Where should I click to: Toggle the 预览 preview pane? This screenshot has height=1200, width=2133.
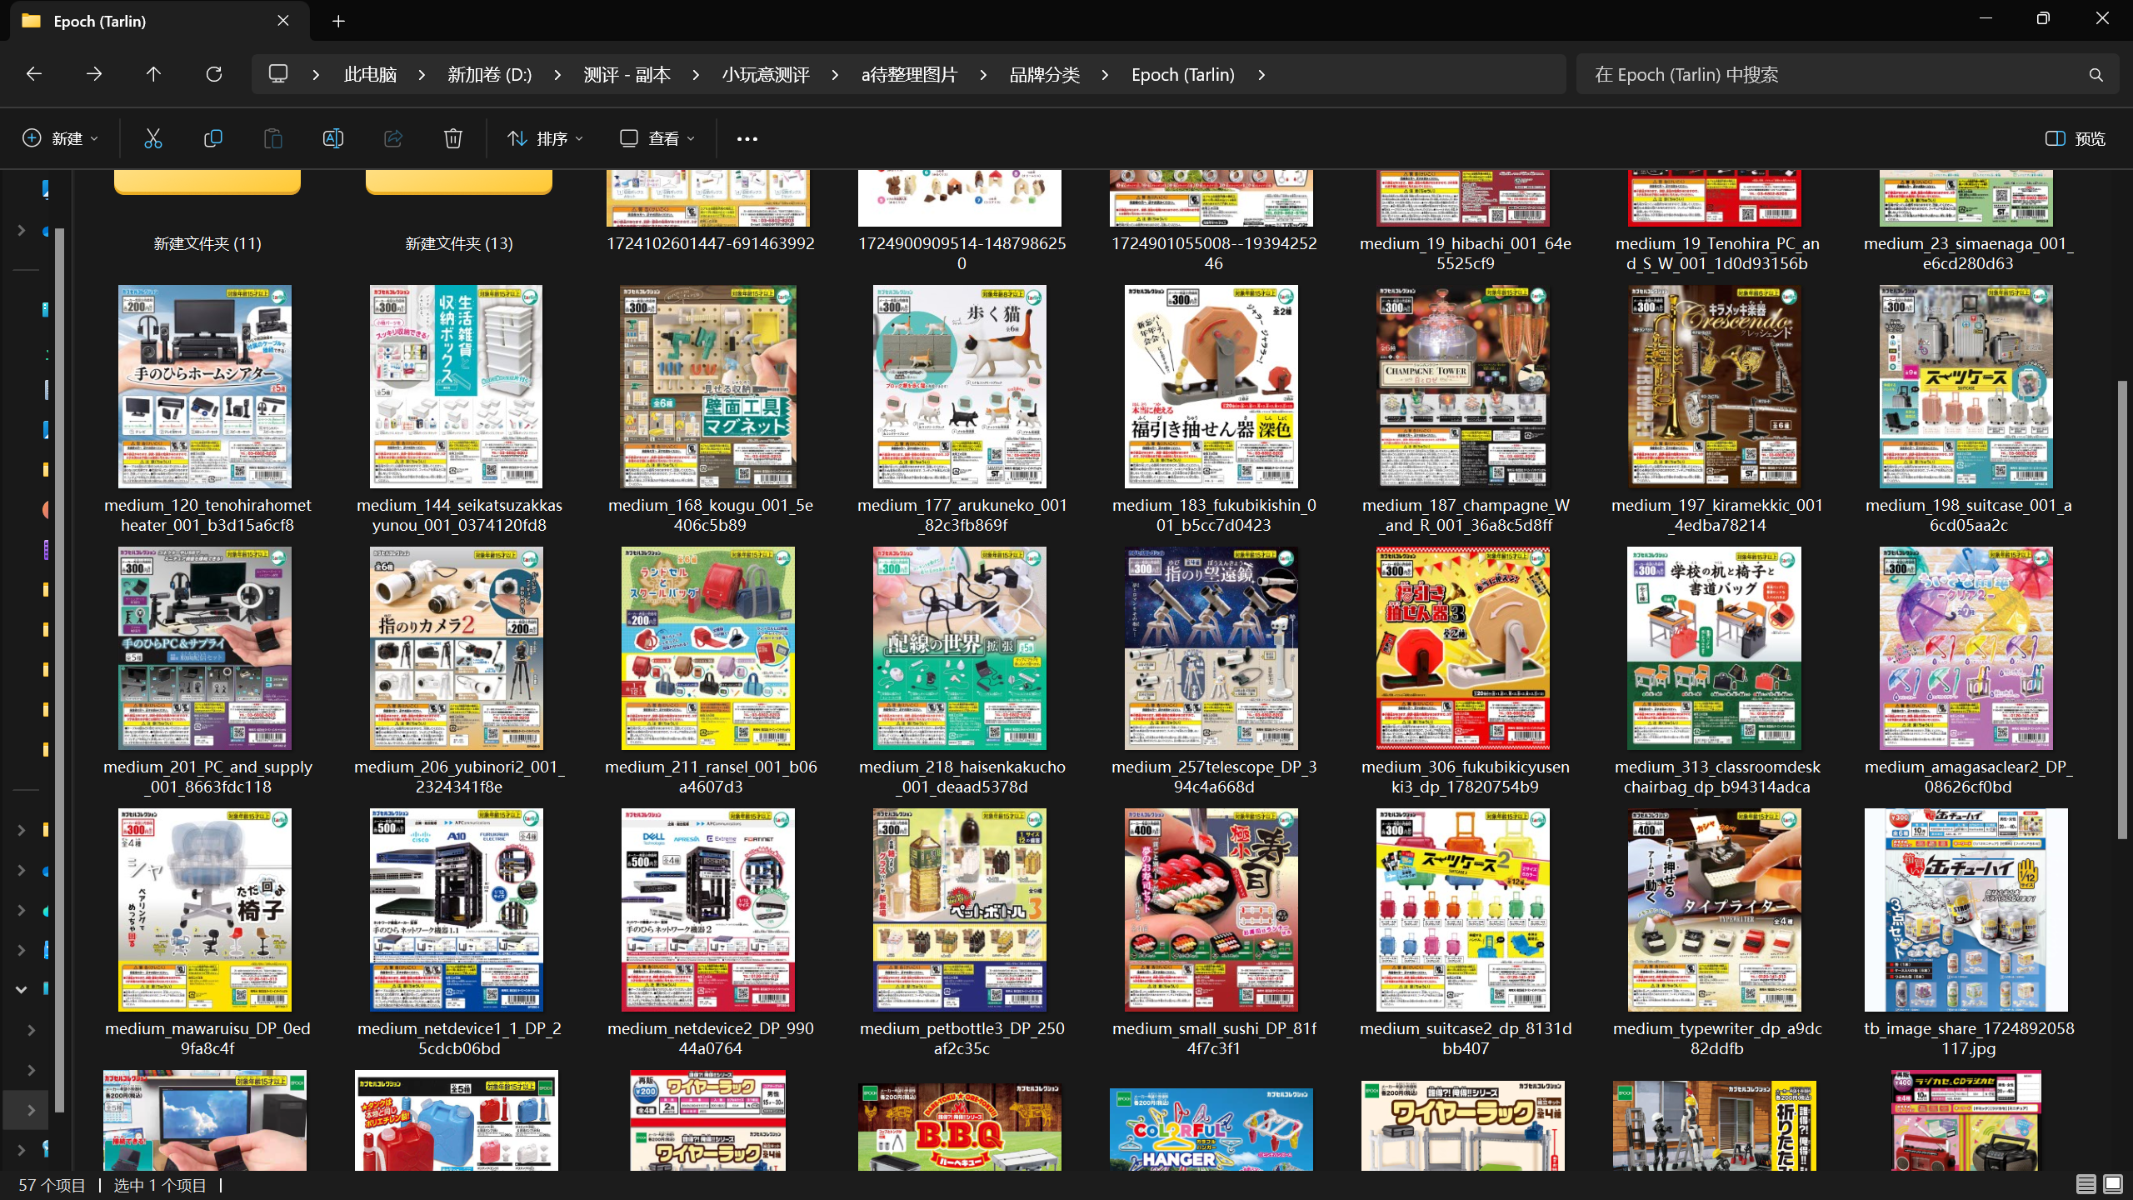point(2076,139)
